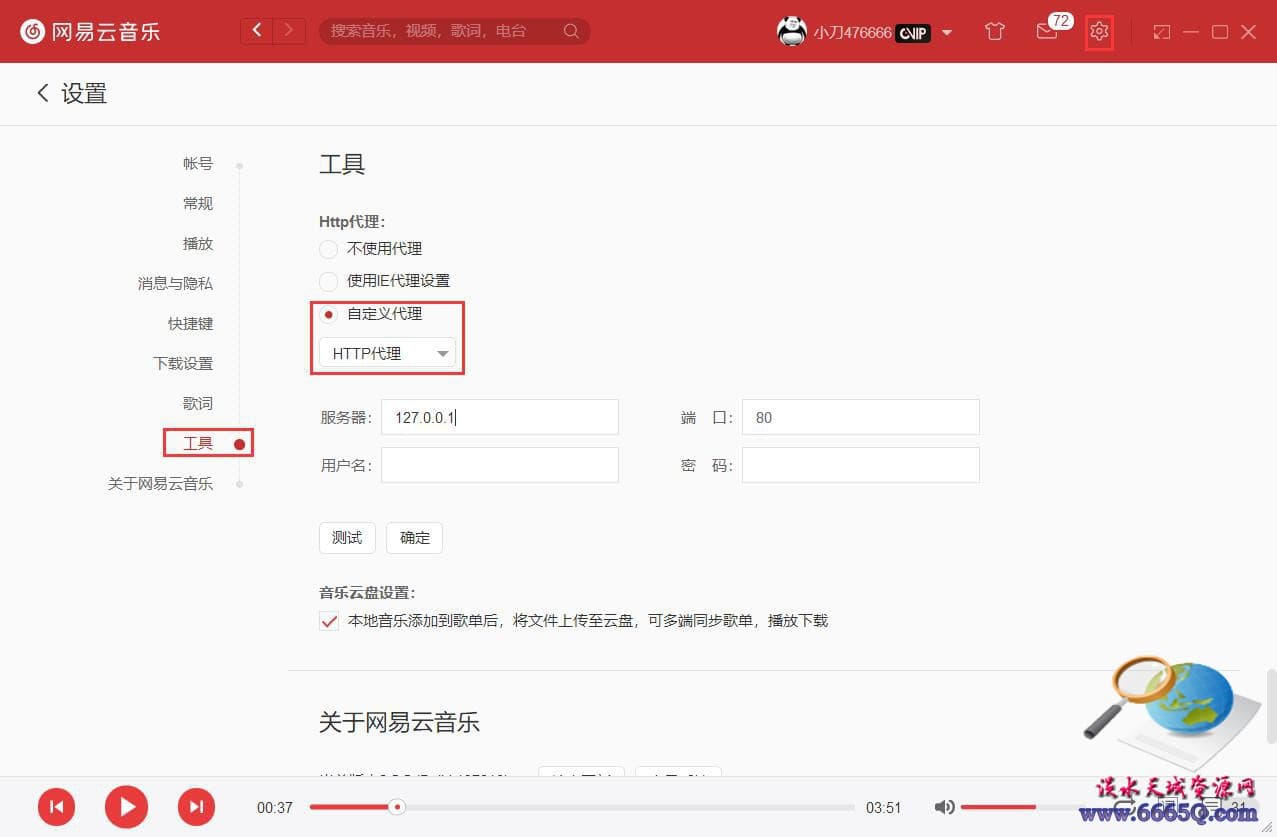Go to 下载设置 settings section
Image resolution: width=1277 pixels, height=837 pixels.
pyautogui.click(x=183, y=363)
